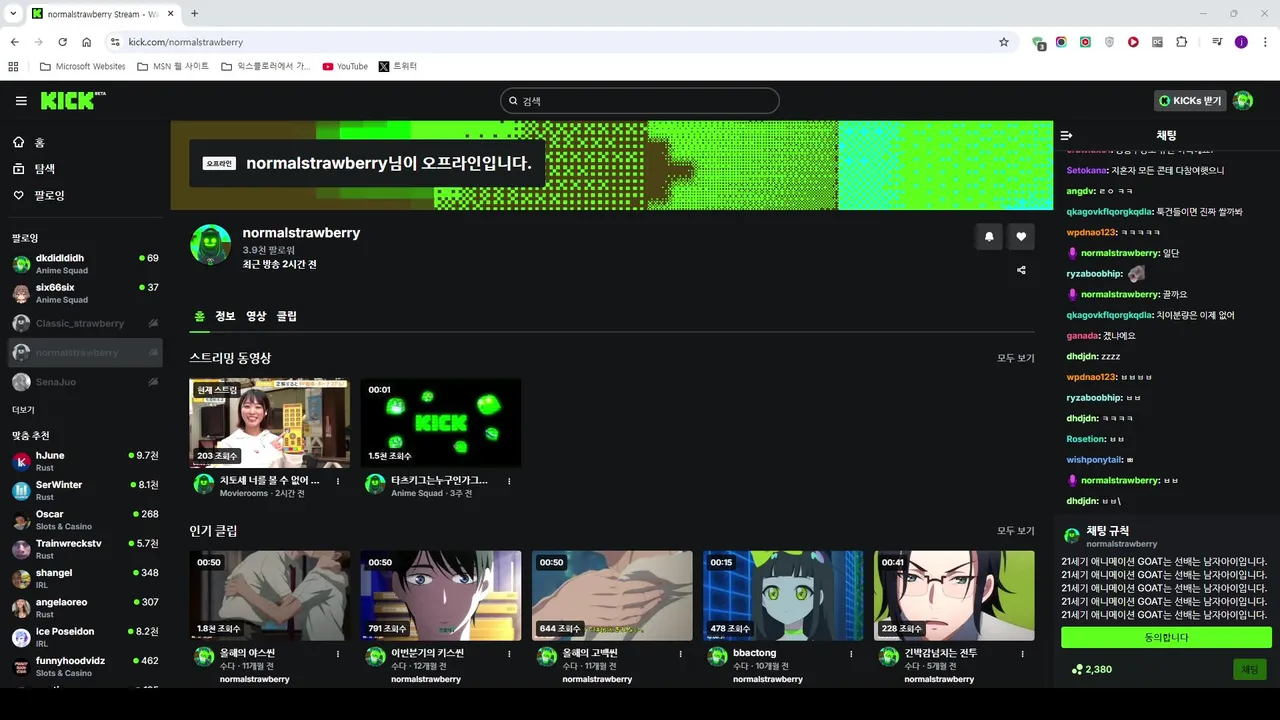Open dkdidldidh followed channel

85,264
